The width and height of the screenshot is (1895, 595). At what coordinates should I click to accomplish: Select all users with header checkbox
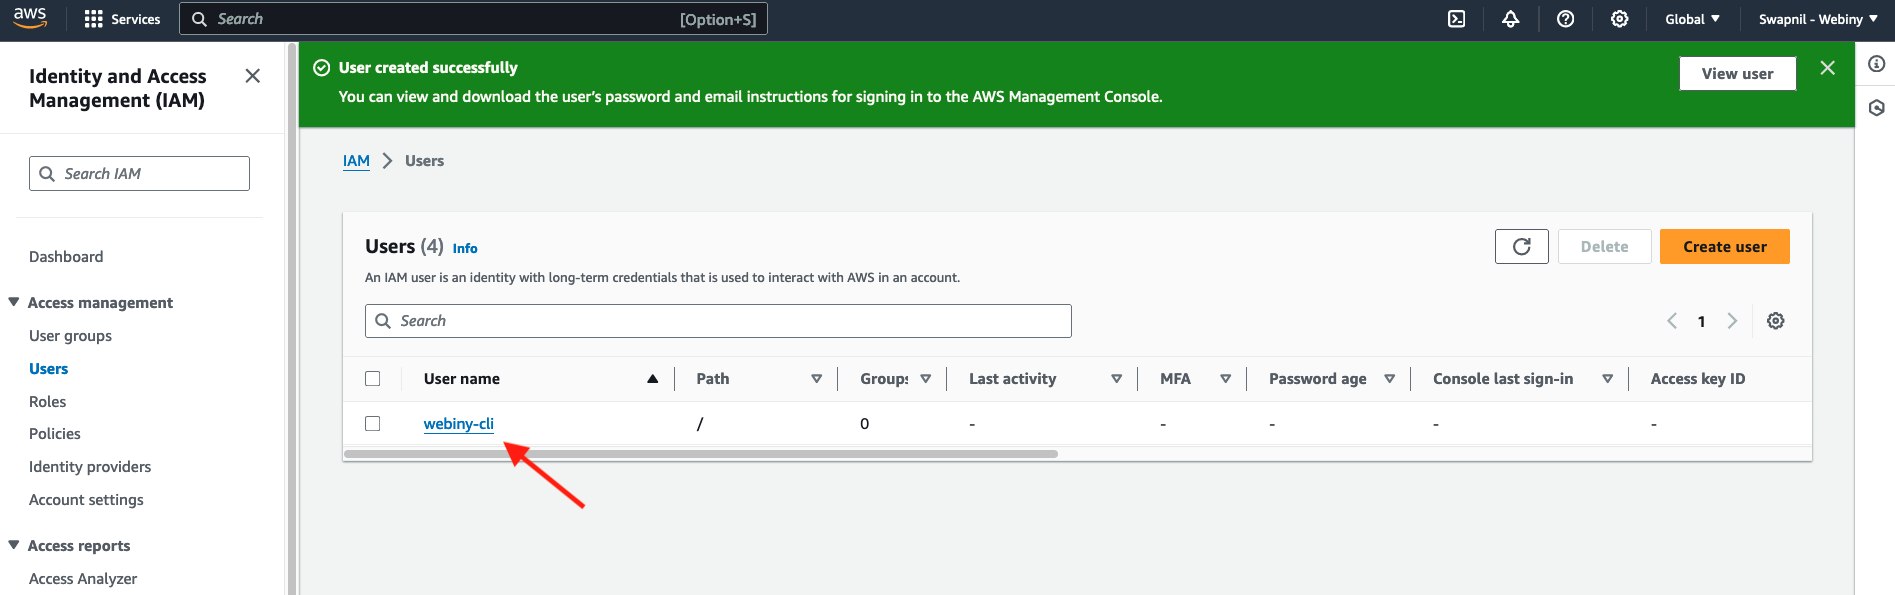point(373,379)
